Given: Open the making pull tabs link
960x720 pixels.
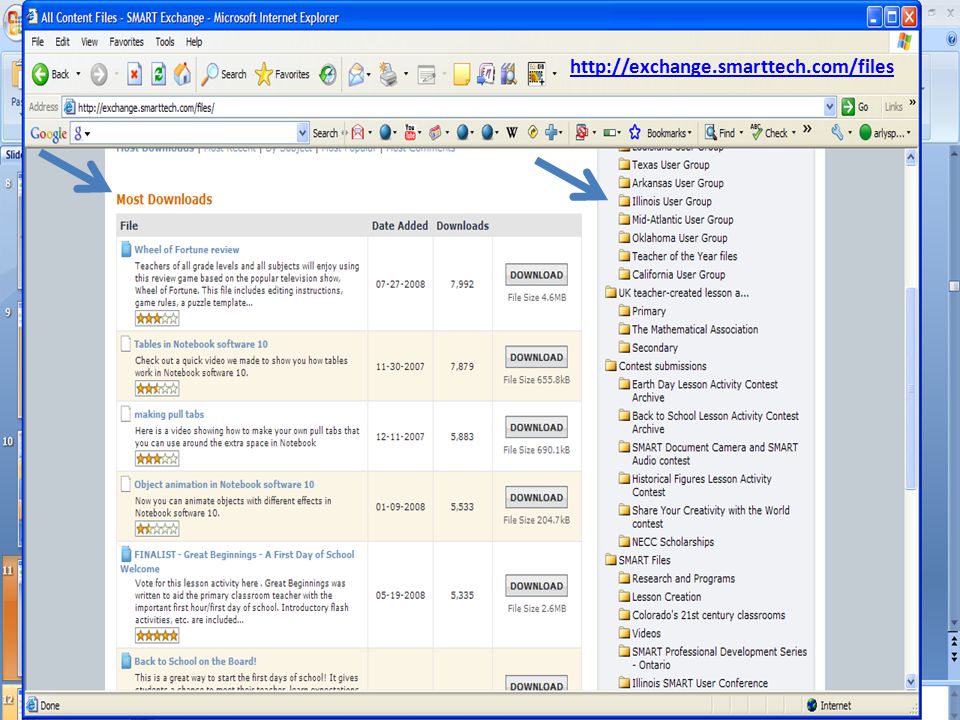Looking at the screenshot, I should coord(169,414).
